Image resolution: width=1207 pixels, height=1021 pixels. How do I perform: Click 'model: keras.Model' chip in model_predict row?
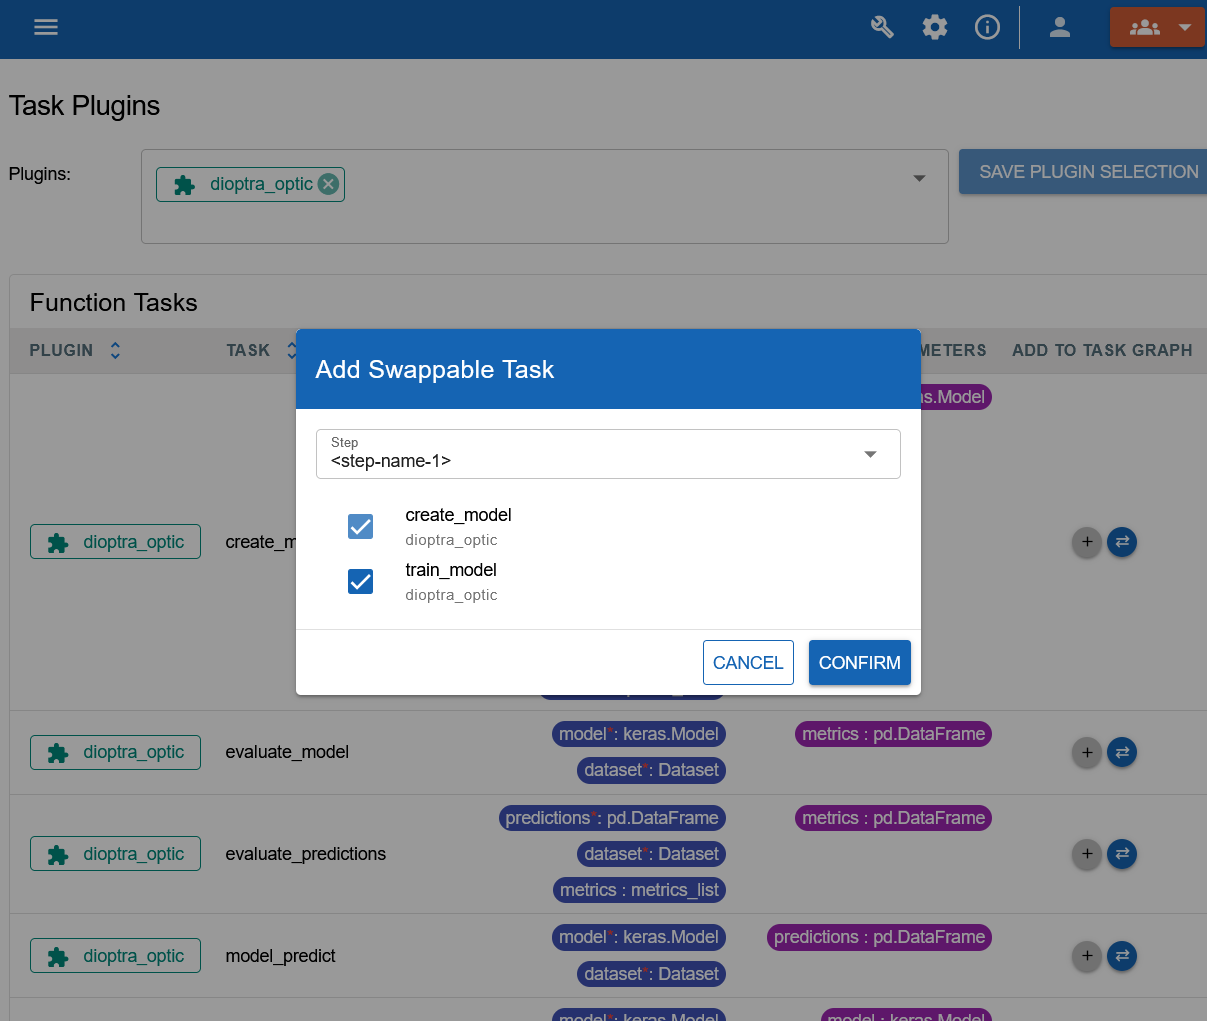(x=638, y=937)
